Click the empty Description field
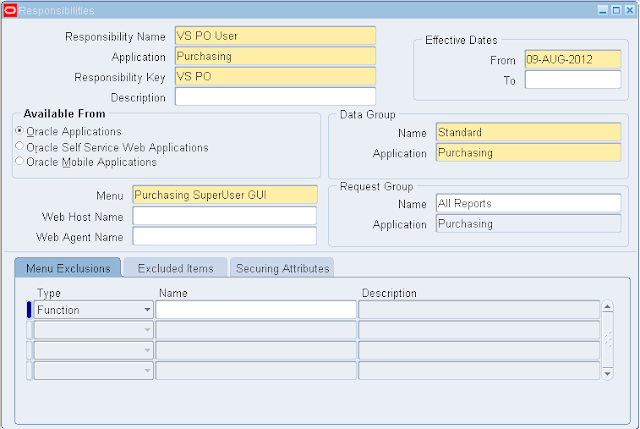 275,97
